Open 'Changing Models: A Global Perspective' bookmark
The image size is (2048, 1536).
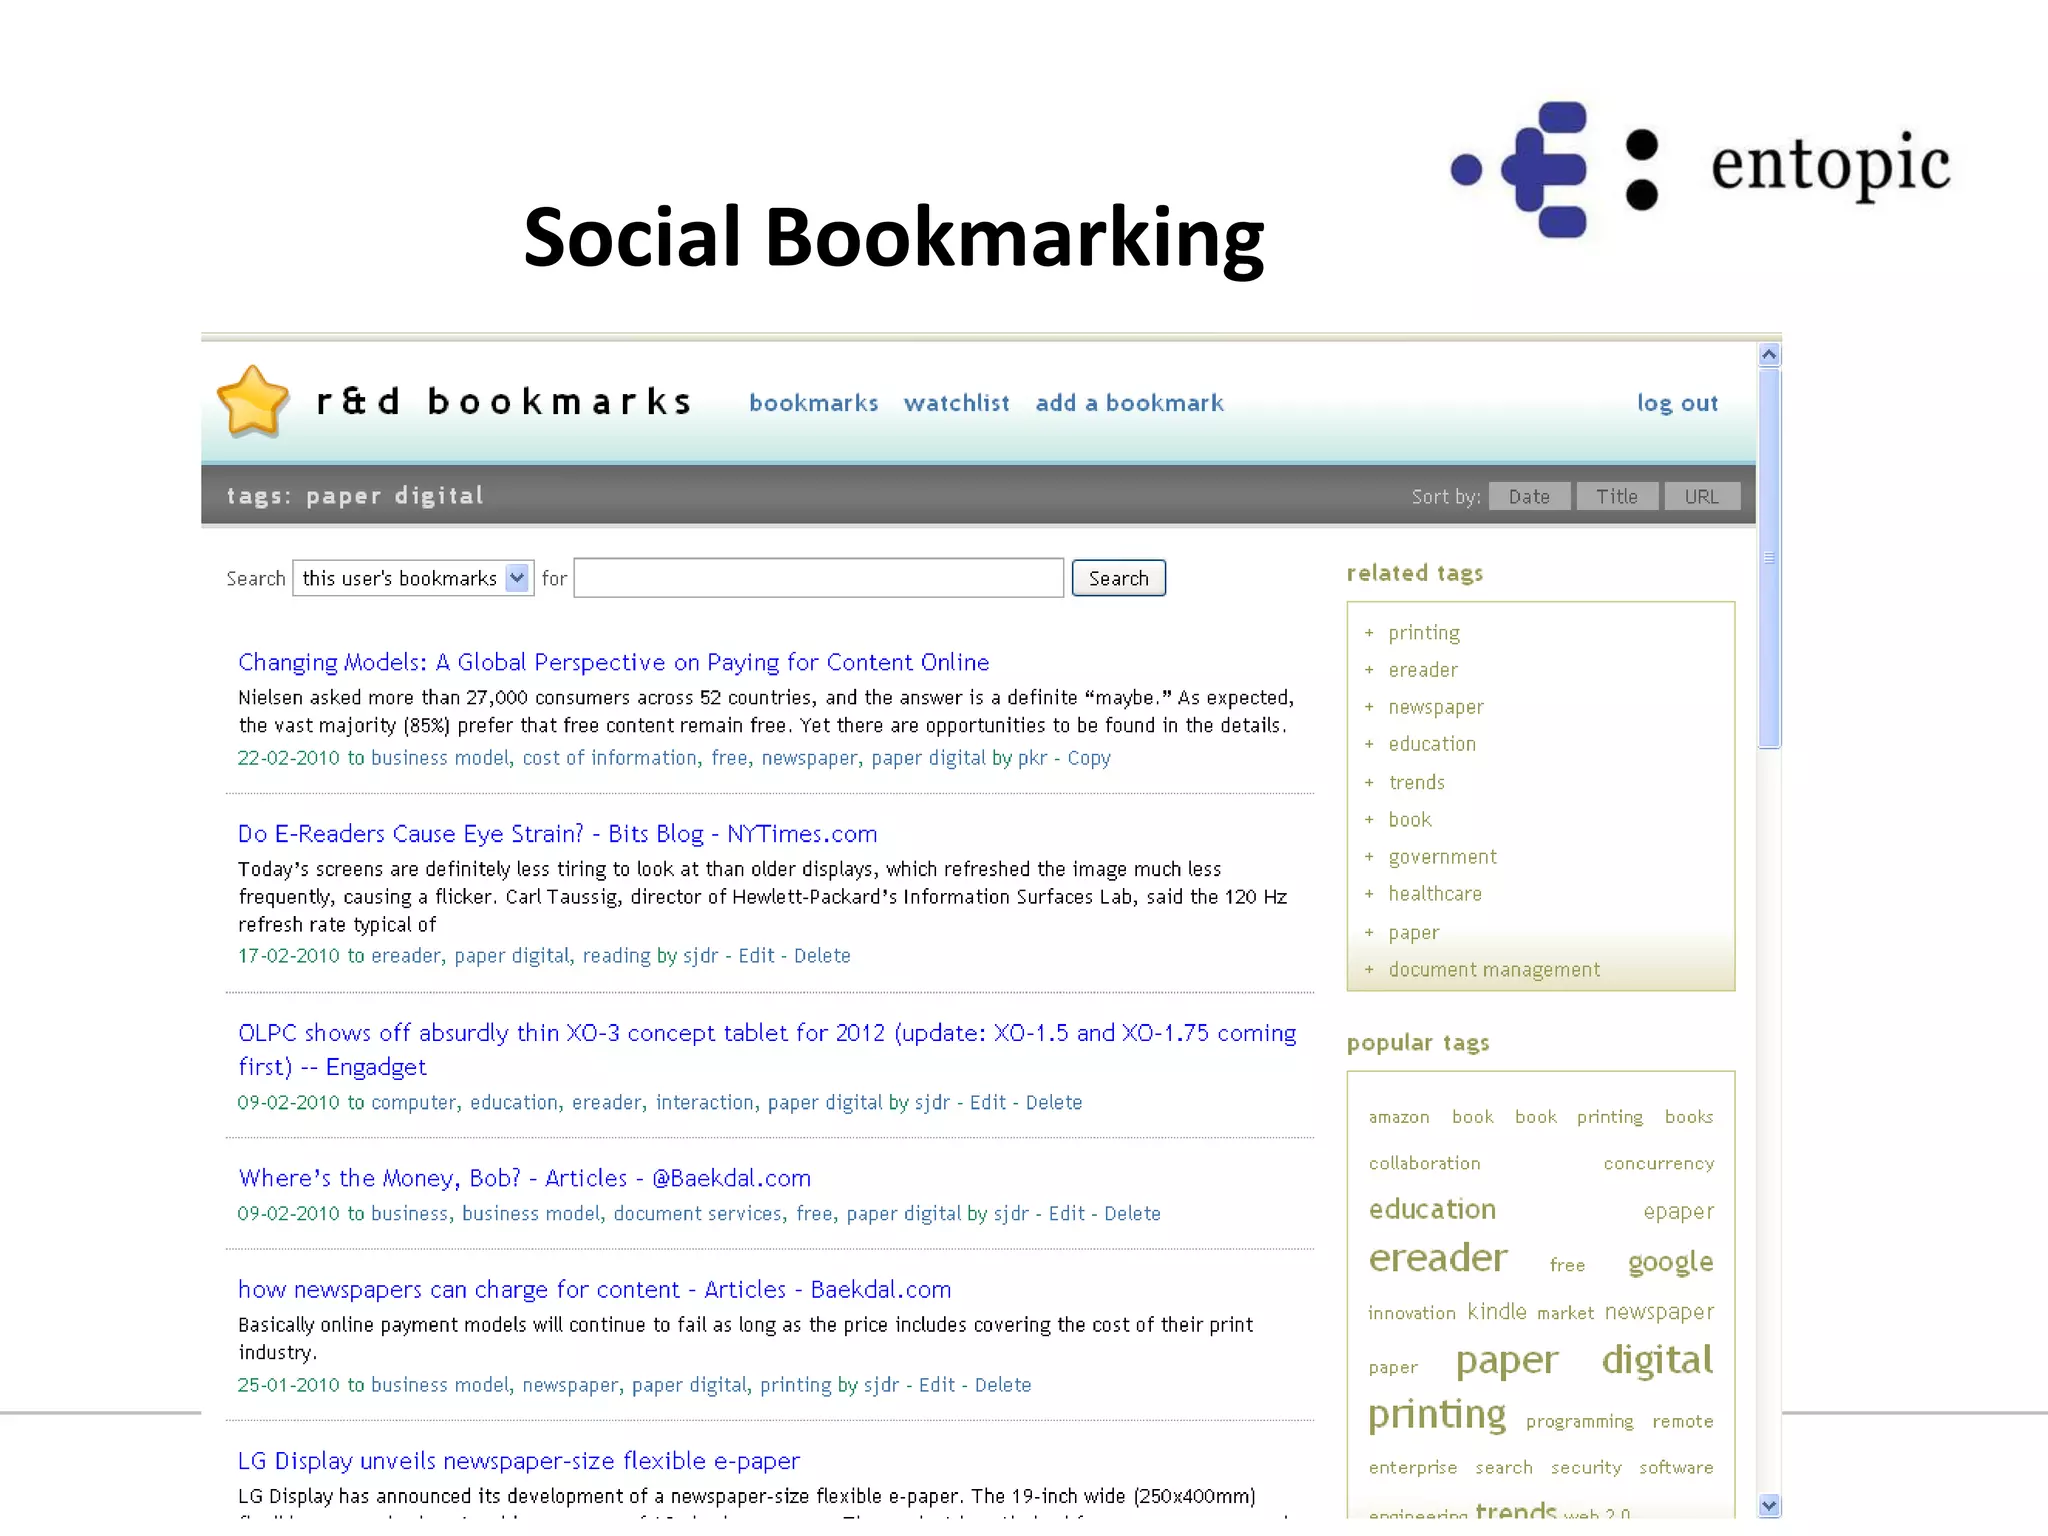coord(613,662)
